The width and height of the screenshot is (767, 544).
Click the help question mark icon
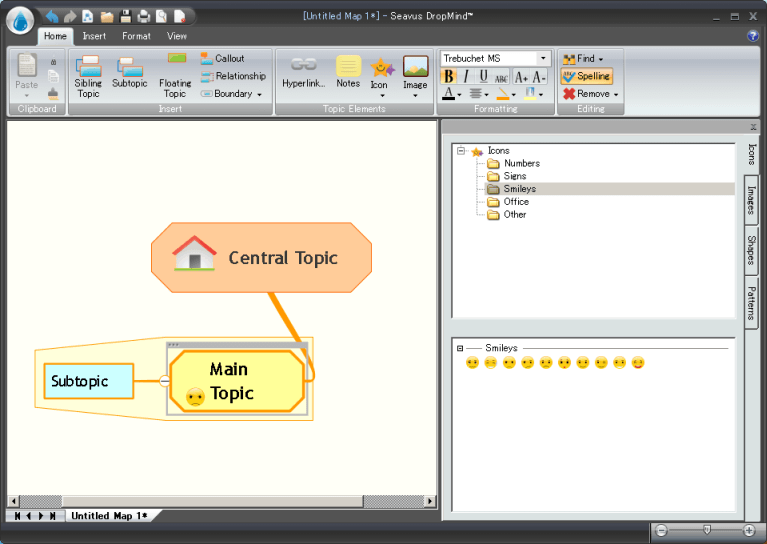[753, 36]
